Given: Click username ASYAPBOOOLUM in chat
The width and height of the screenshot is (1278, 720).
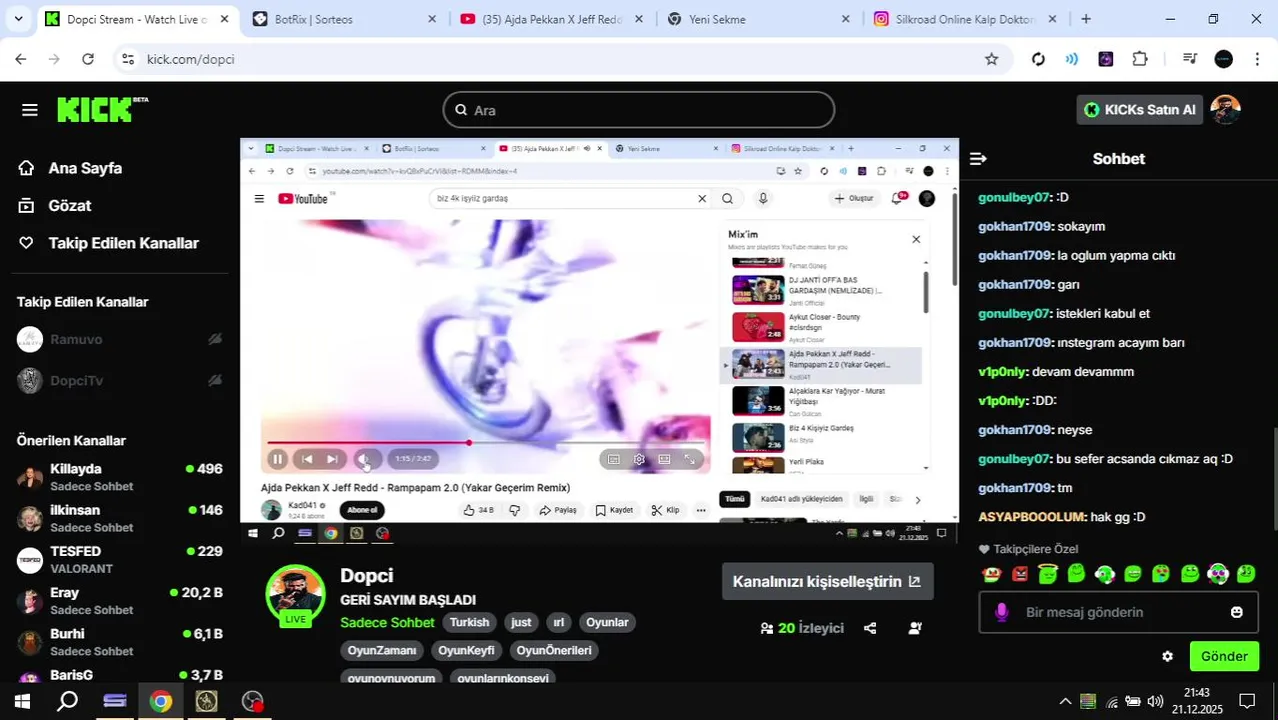Looking at the screenshot, I should tap(1032, 517).
